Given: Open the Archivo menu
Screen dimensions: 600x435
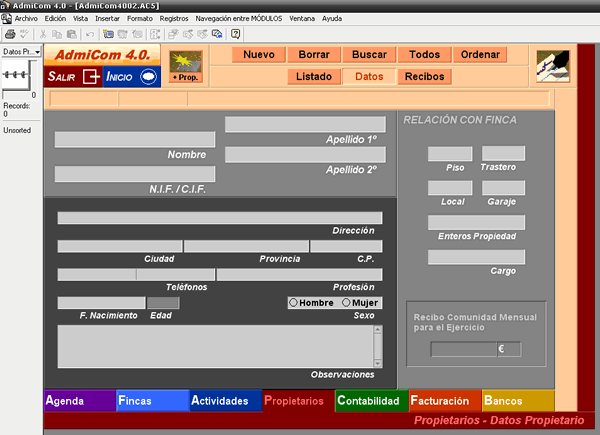Looking at the screenshot, I should point(26,18).
